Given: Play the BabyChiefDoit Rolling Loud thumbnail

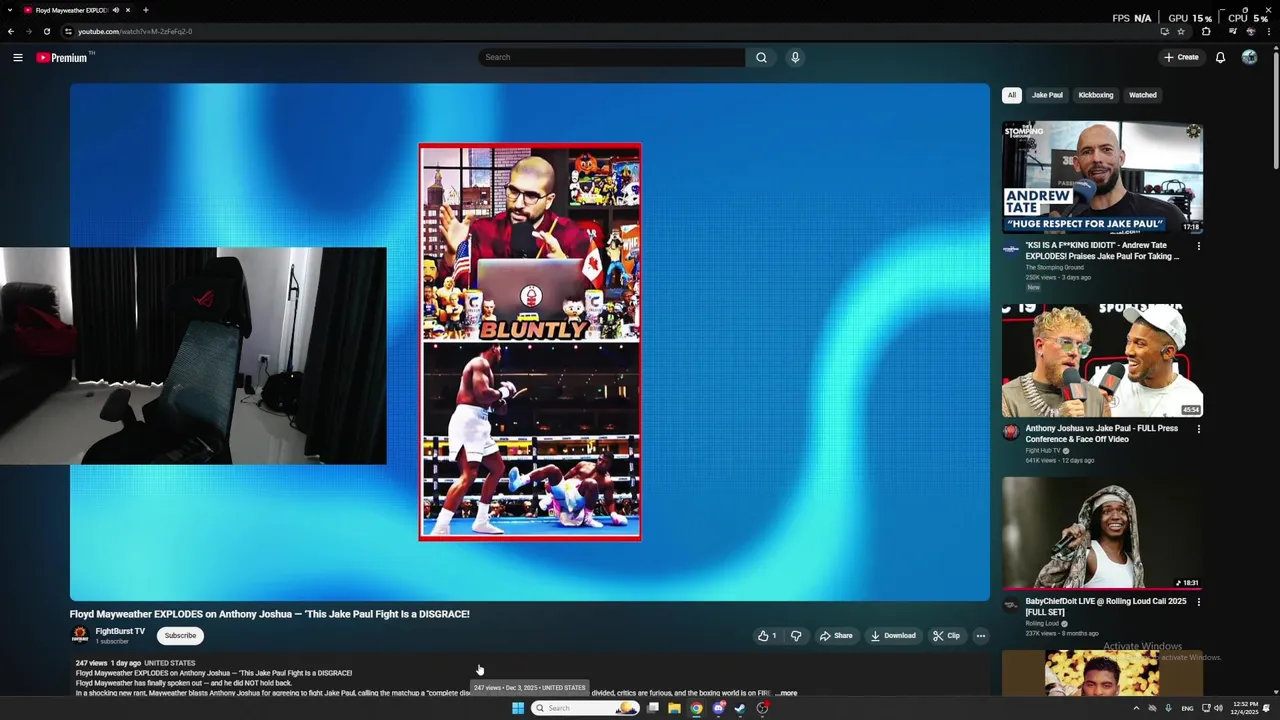Looking at the screenshot, I should 1102,533.
